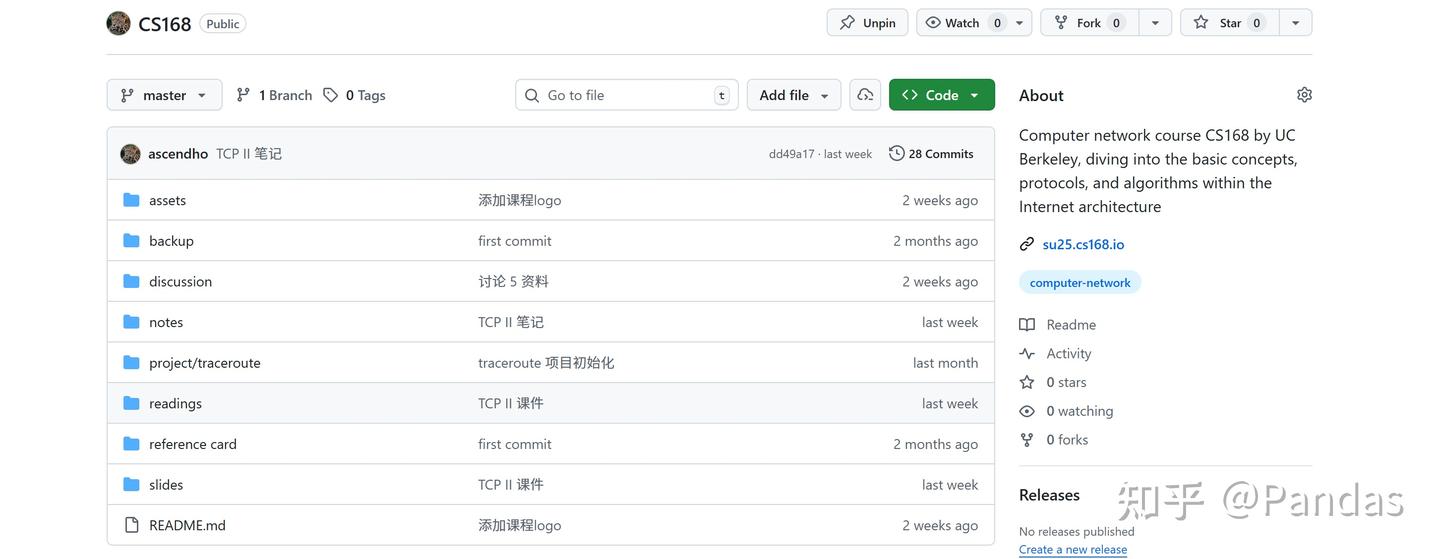This screenshot has height=559, width=1440.
Task: Open the project/traceroute folder
Action: click(x=205, y=363)
